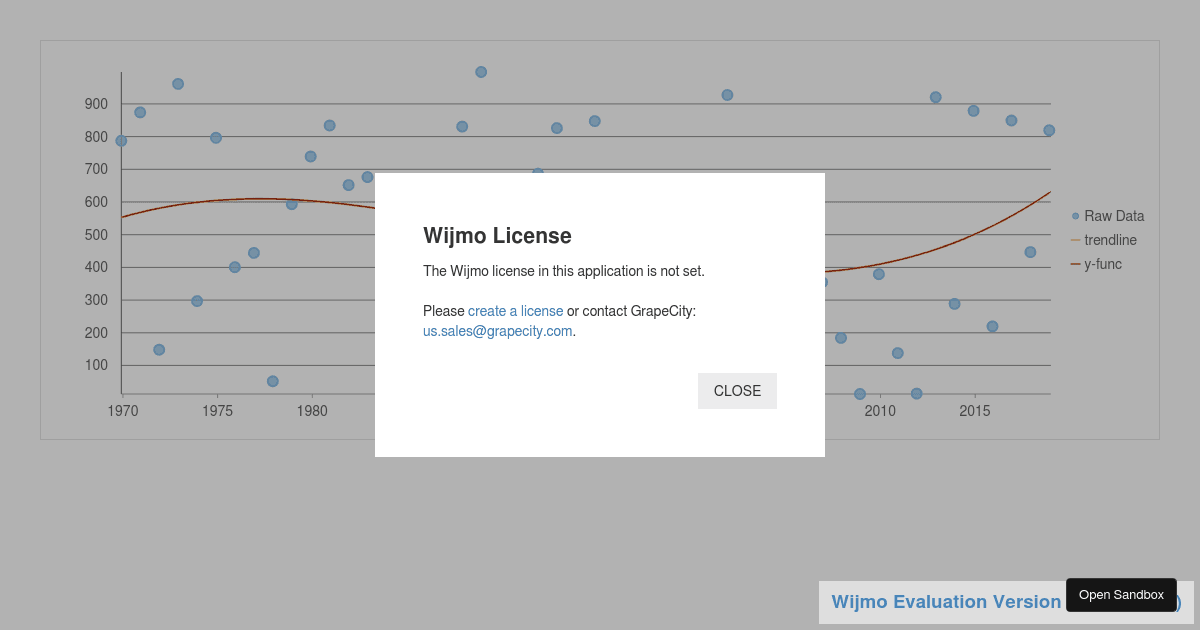Image resolution: width=1200 pixels, height=630 pixels.
Task: Close the Wijmo License dialog
Action: coord(737,391)
